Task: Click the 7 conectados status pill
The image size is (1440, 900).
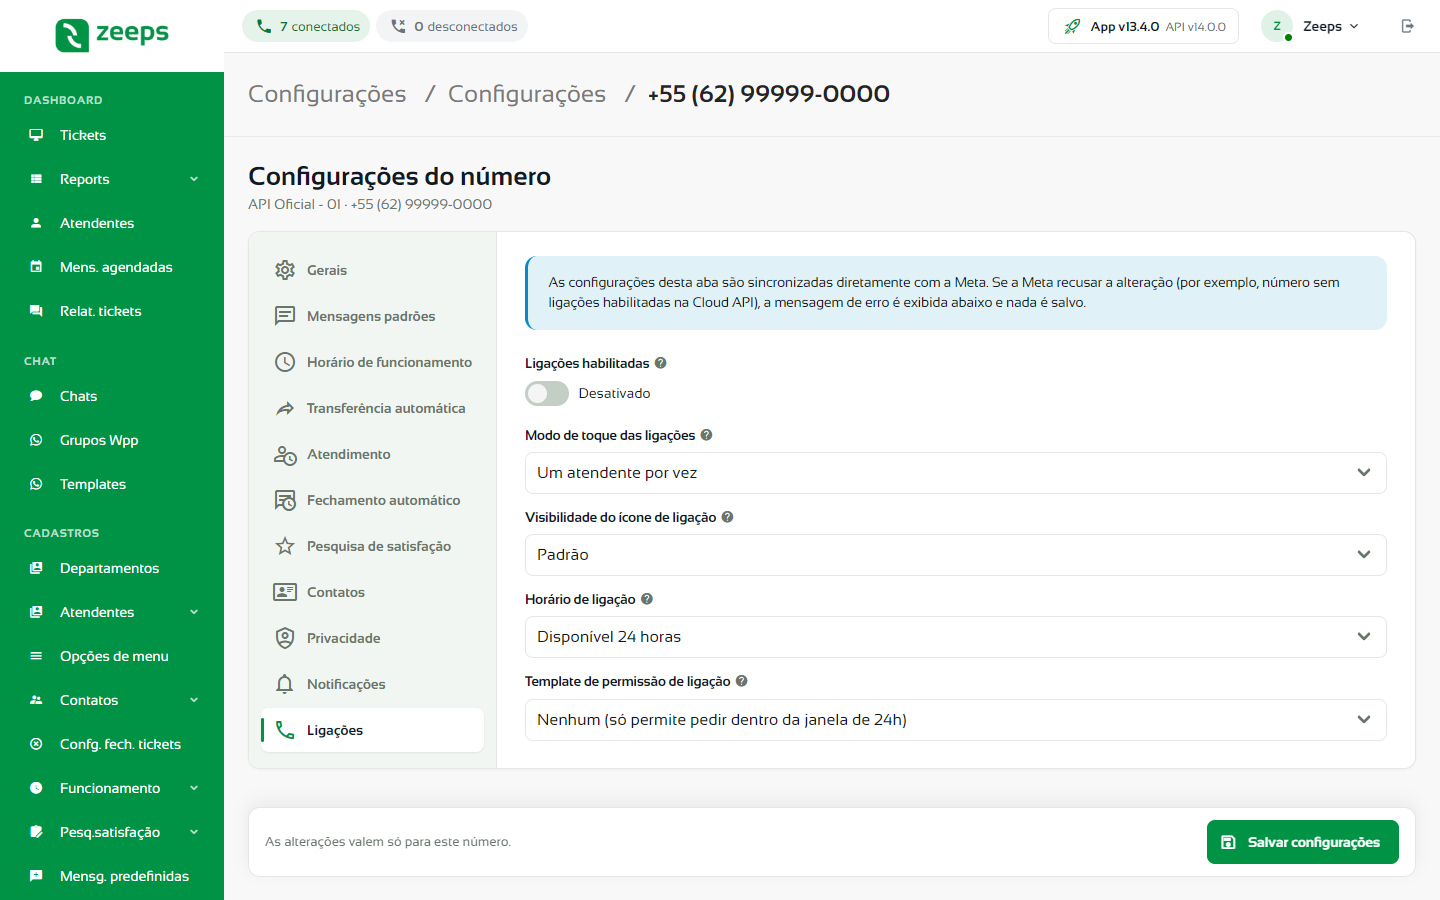Action: coord(306,26)
